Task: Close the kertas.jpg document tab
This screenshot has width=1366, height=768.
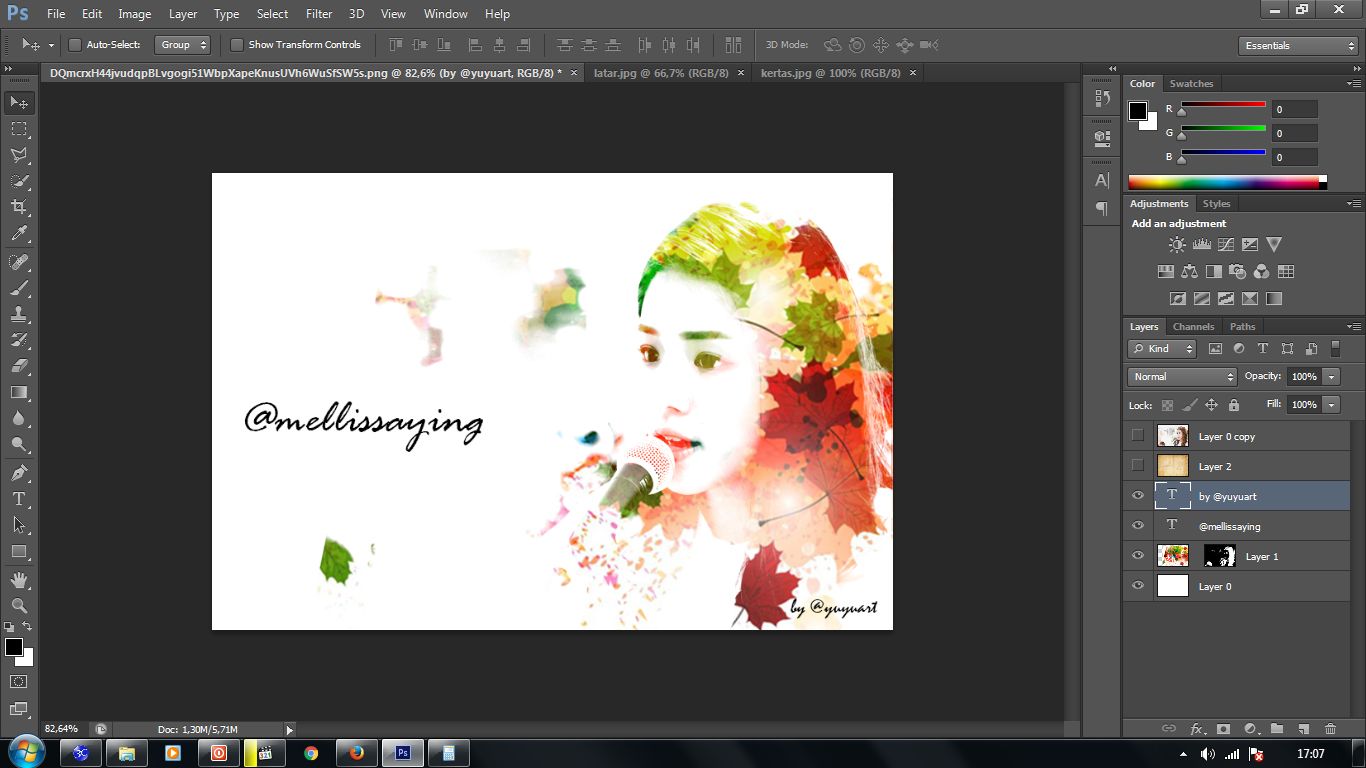Action: click(914, 73)
